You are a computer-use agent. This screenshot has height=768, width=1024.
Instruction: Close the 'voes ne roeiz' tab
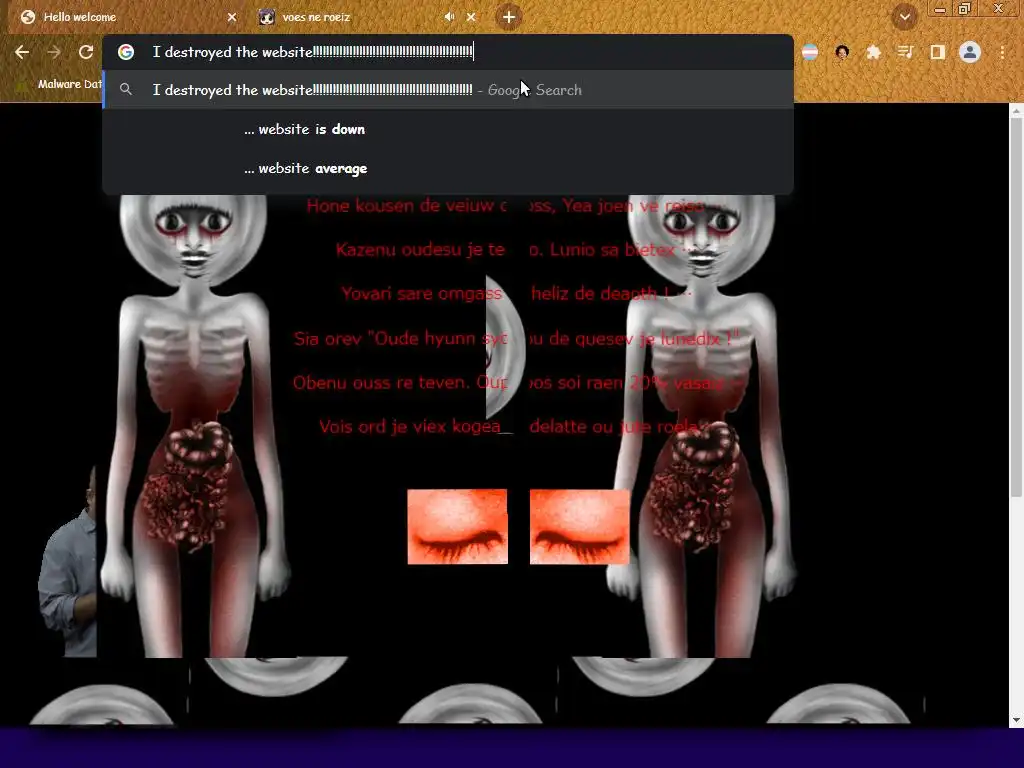pyautogui.click(x=471, y=17)
